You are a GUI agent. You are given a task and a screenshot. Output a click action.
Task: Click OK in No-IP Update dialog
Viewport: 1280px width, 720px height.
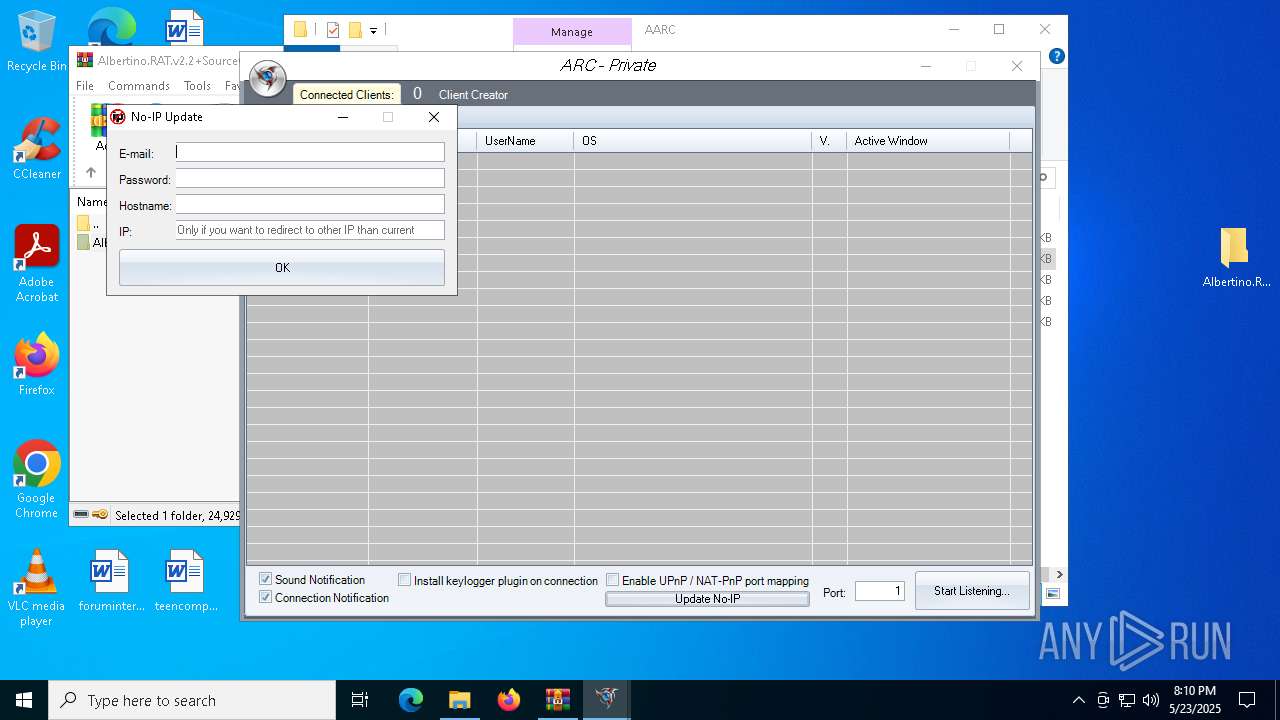pyautogui.click(x=282, y=267)
